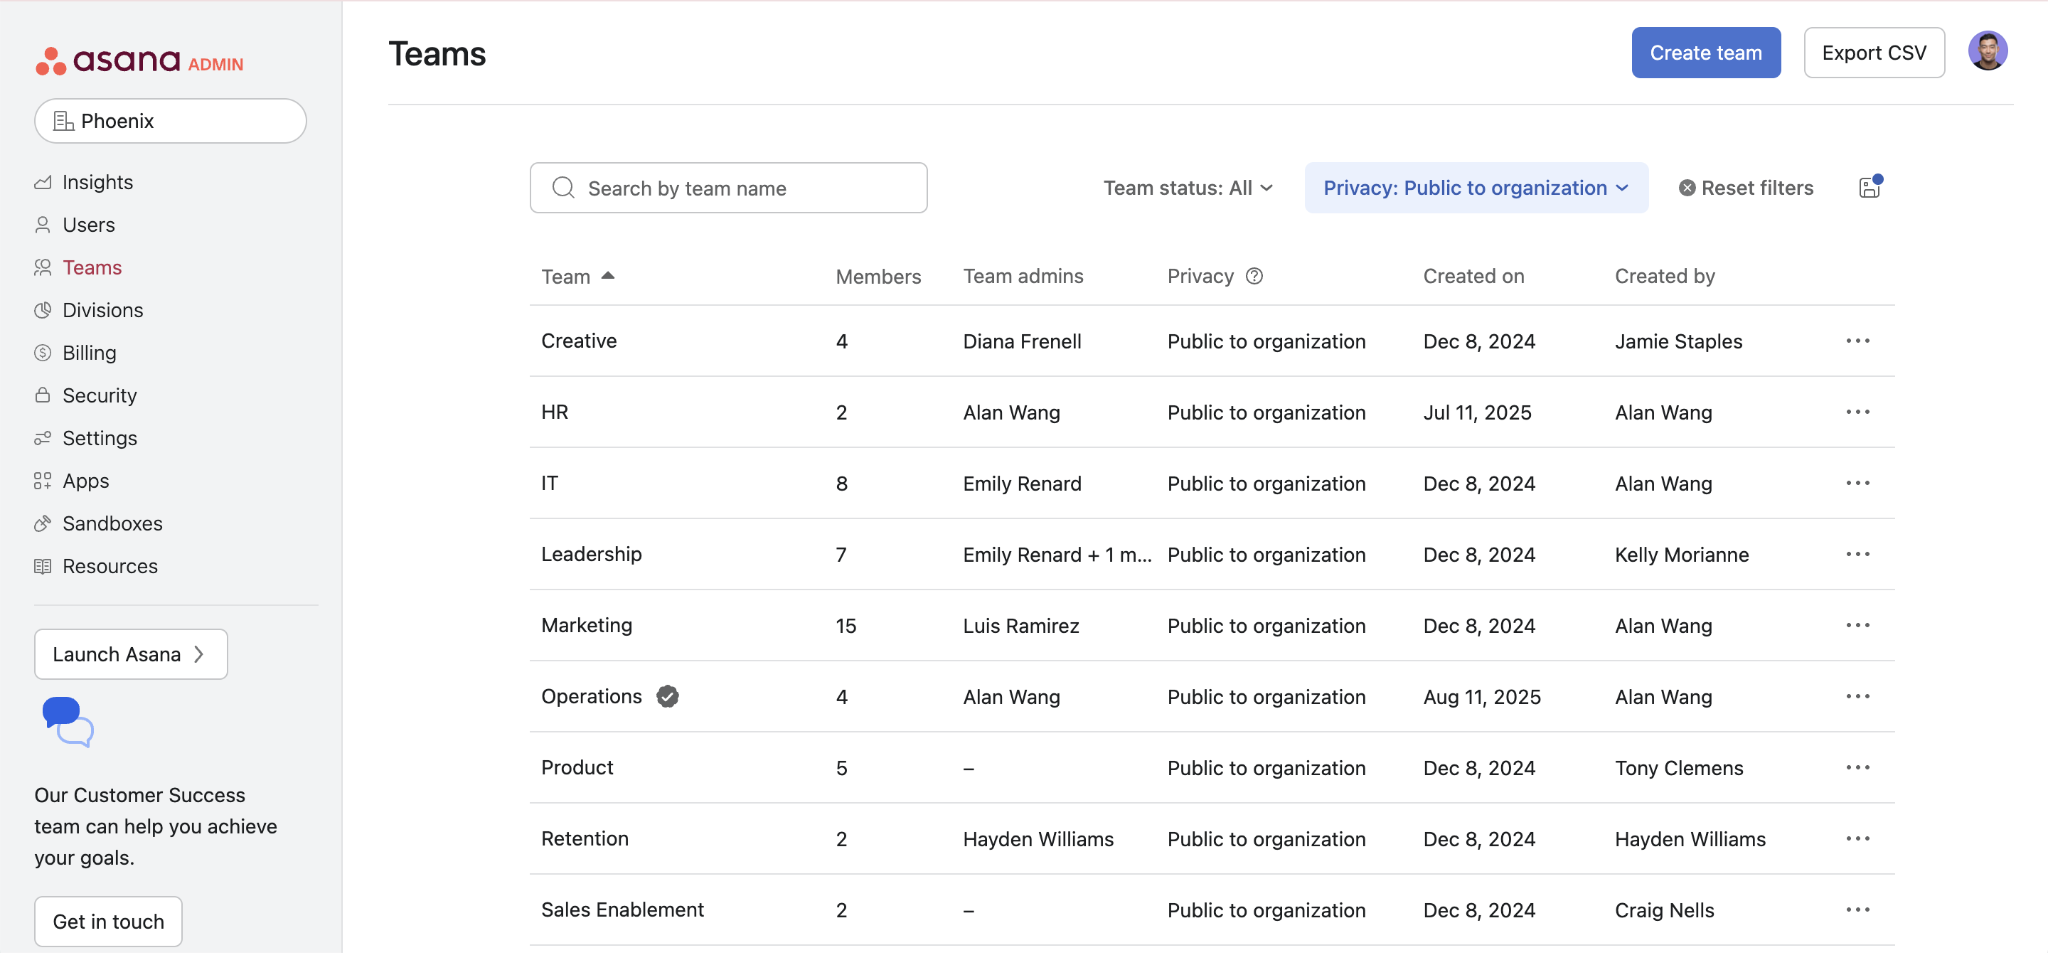
Task: Click creator Jamie Staples
Action: pyautogui.click(x=1678, y=341)
